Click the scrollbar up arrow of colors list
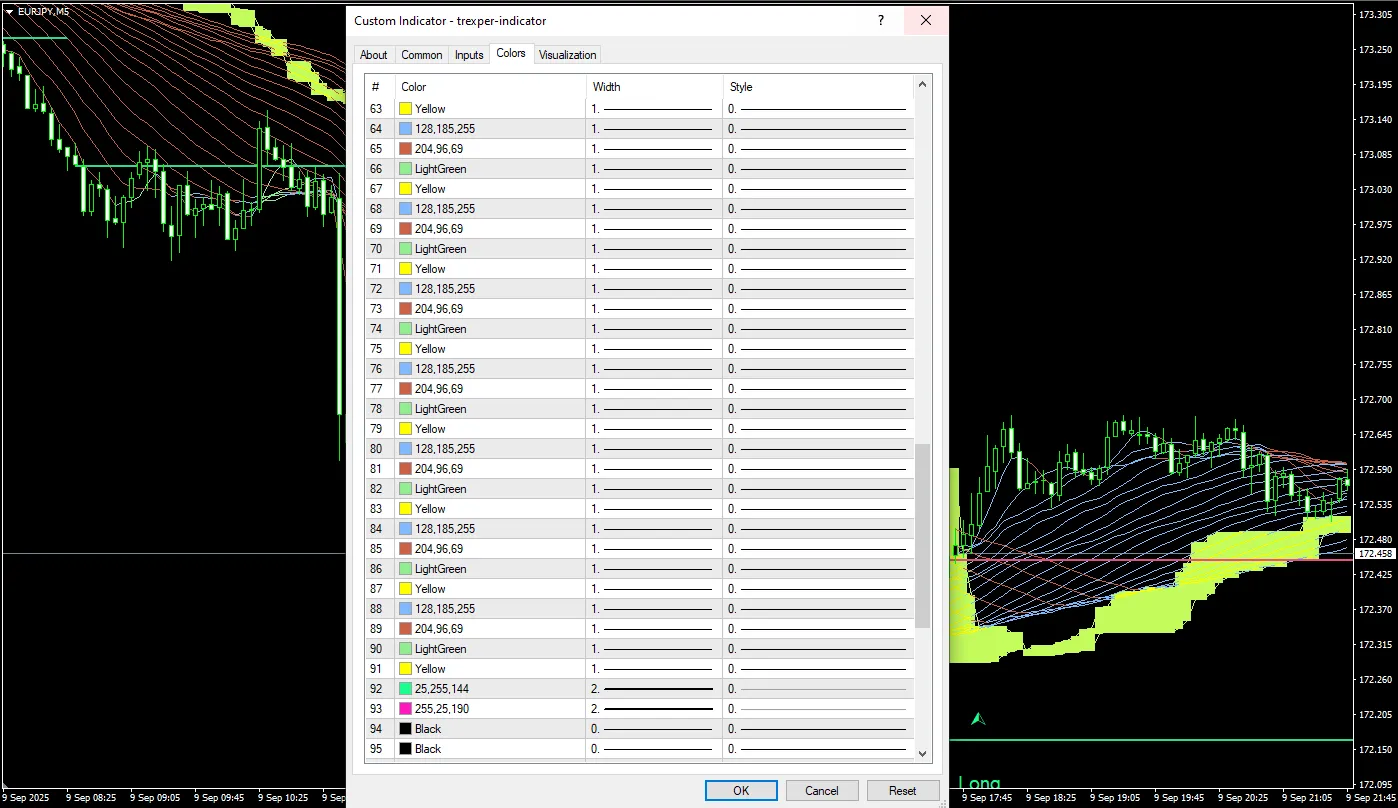 (923, 85)
